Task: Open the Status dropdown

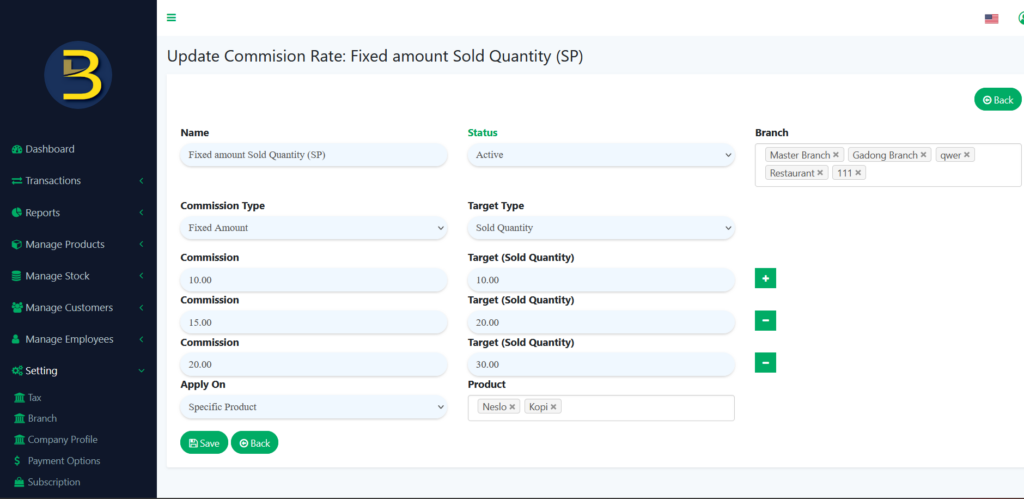Action: tap(600, 155)
